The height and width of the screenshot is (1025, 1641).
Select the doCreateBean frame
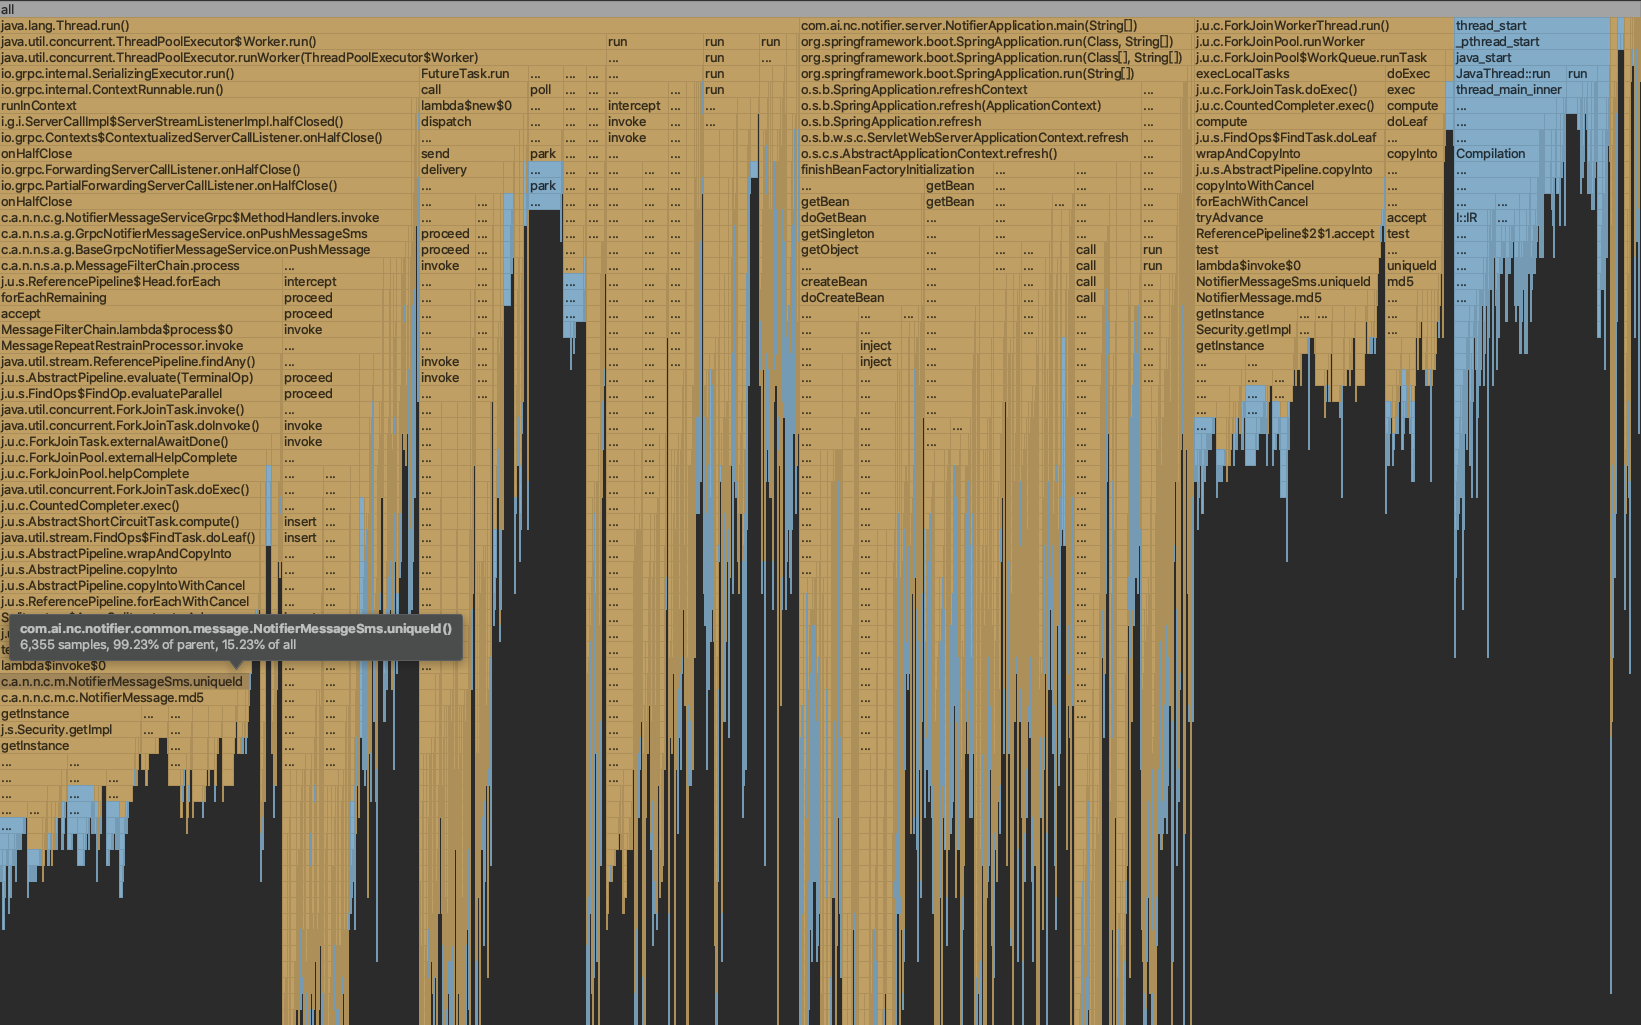[x=862, y=297]
